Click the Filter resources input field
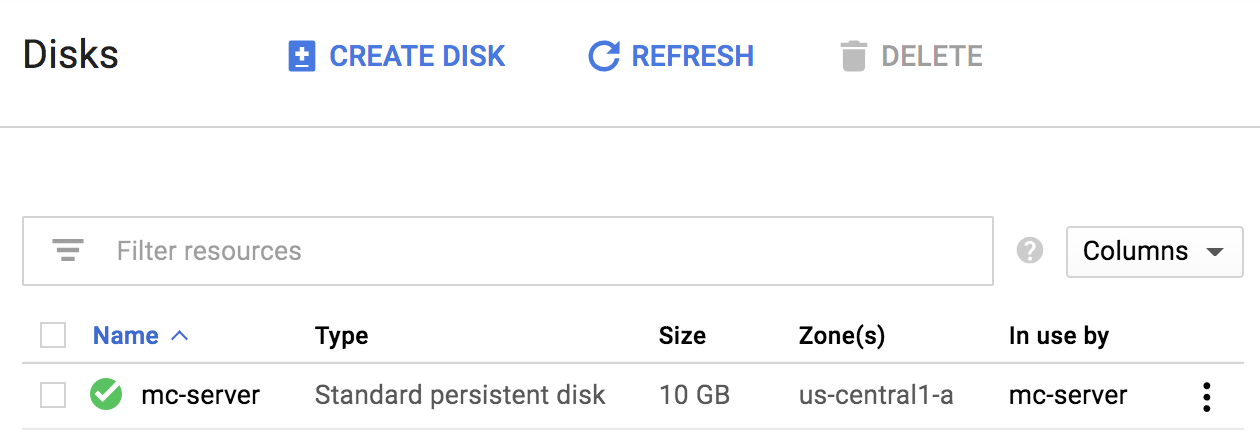Viewport: 1260px width, 434px height. pos(508,251)
